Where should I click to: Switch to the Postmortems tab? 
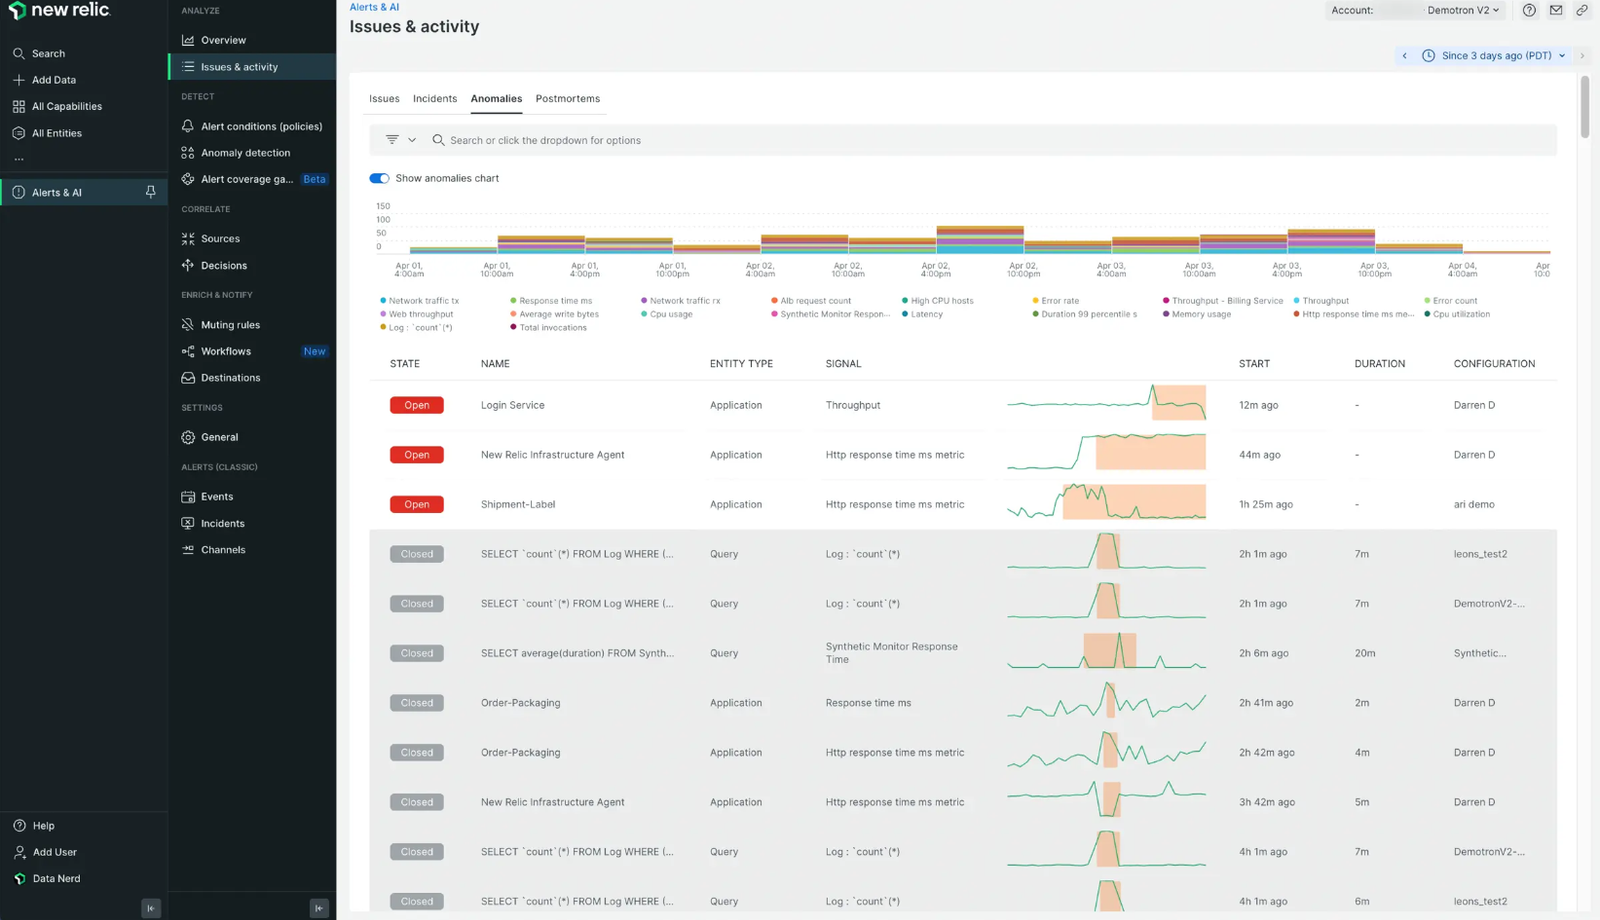567,98
